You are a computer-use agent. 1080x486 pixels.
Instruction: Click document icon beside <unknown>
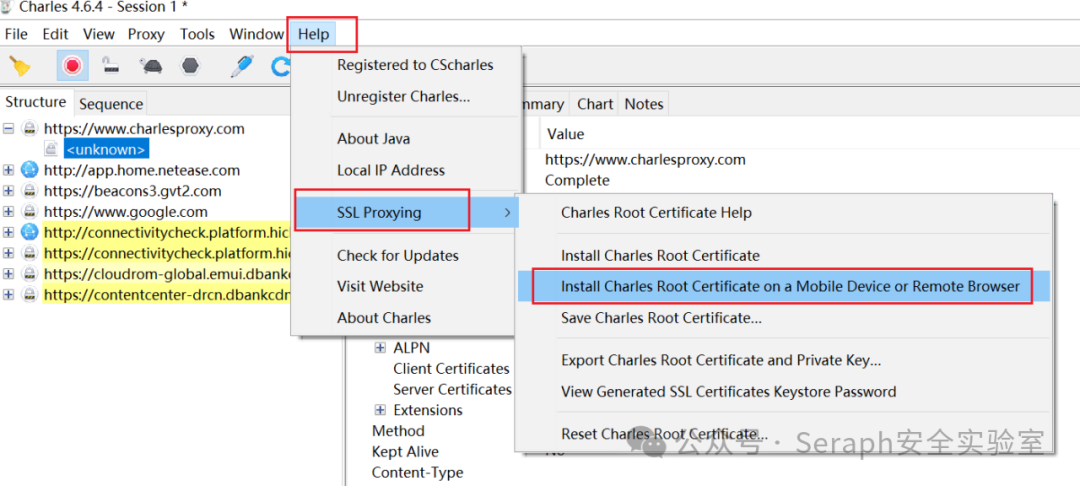point(51,149)
